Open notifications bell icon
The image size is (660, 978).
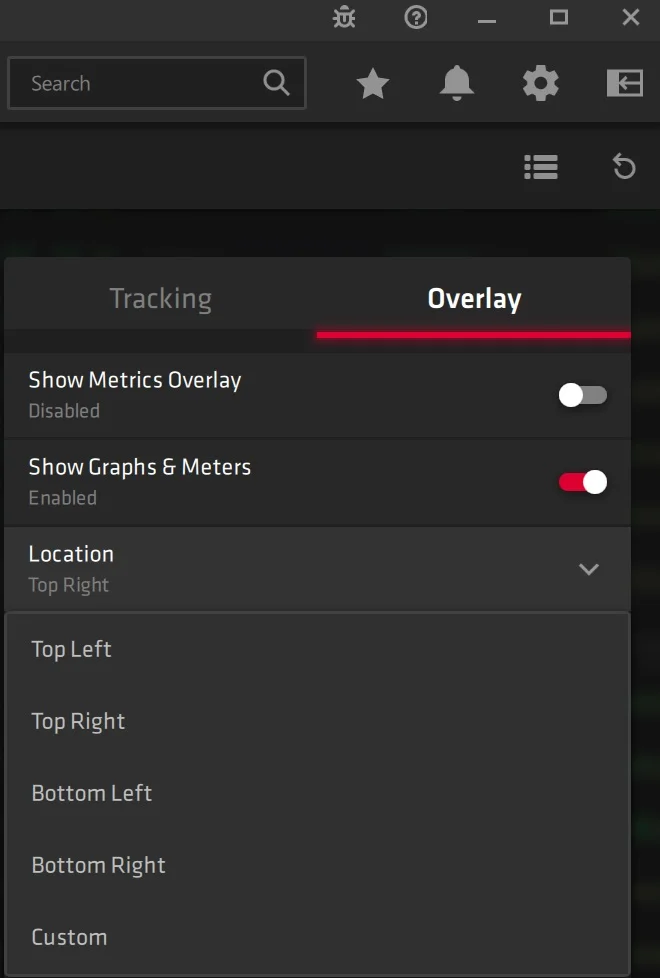457,82
